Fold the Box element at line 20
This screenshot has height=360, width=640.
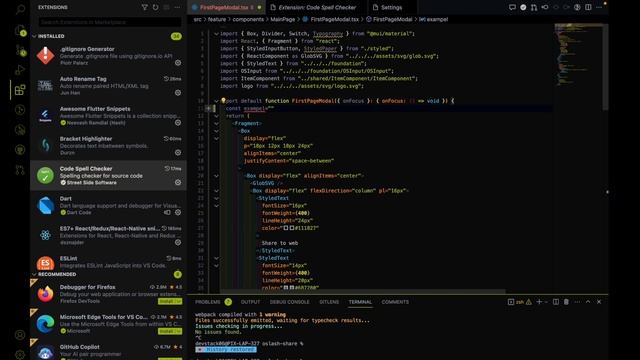(216, 176)
